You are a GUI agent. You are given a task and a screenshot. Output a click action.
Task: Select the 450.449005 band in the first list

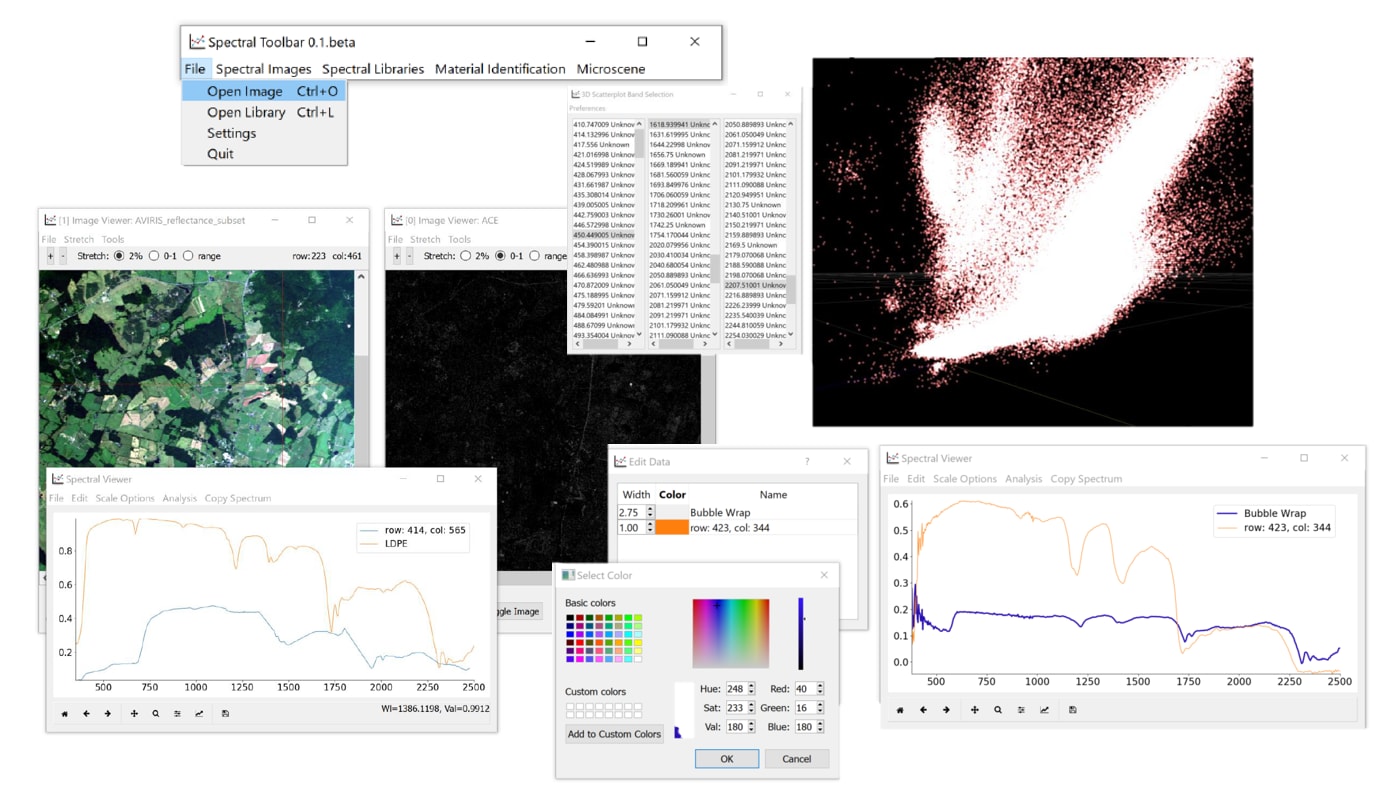tap(604, 235)
